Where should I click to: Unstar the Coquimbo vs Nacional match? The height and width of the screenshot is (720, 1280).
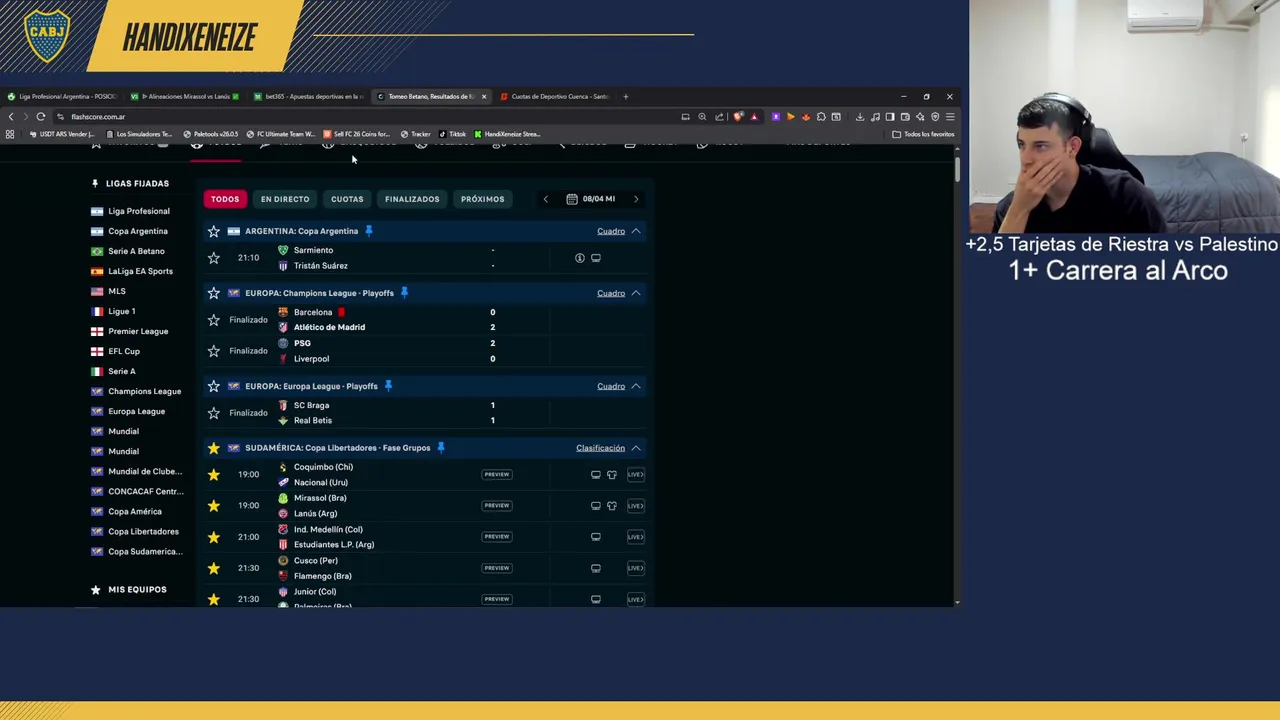[213, 475]
